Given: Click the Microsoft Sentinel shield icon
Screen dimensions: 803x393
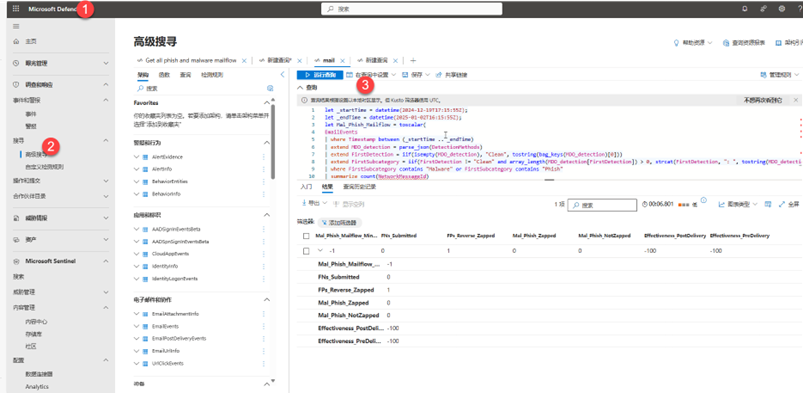Looking at the screenshot, I should (x=16, y=261).
